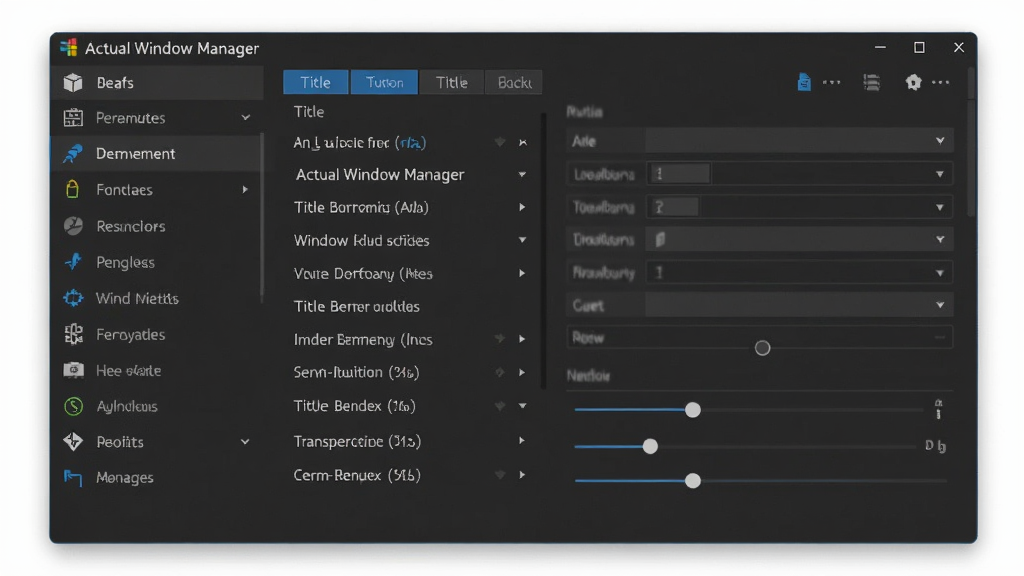The height and width of the screenshot is (576, 1024).
Task: Switch to the Tuıon tab
Action: coord(384,82)
